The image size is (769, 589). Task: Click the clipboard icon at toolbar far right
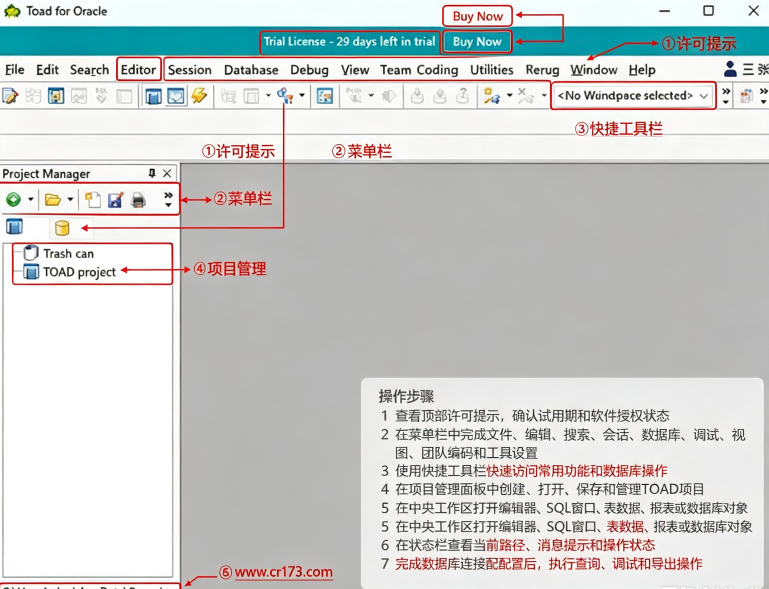coord(746,96)
